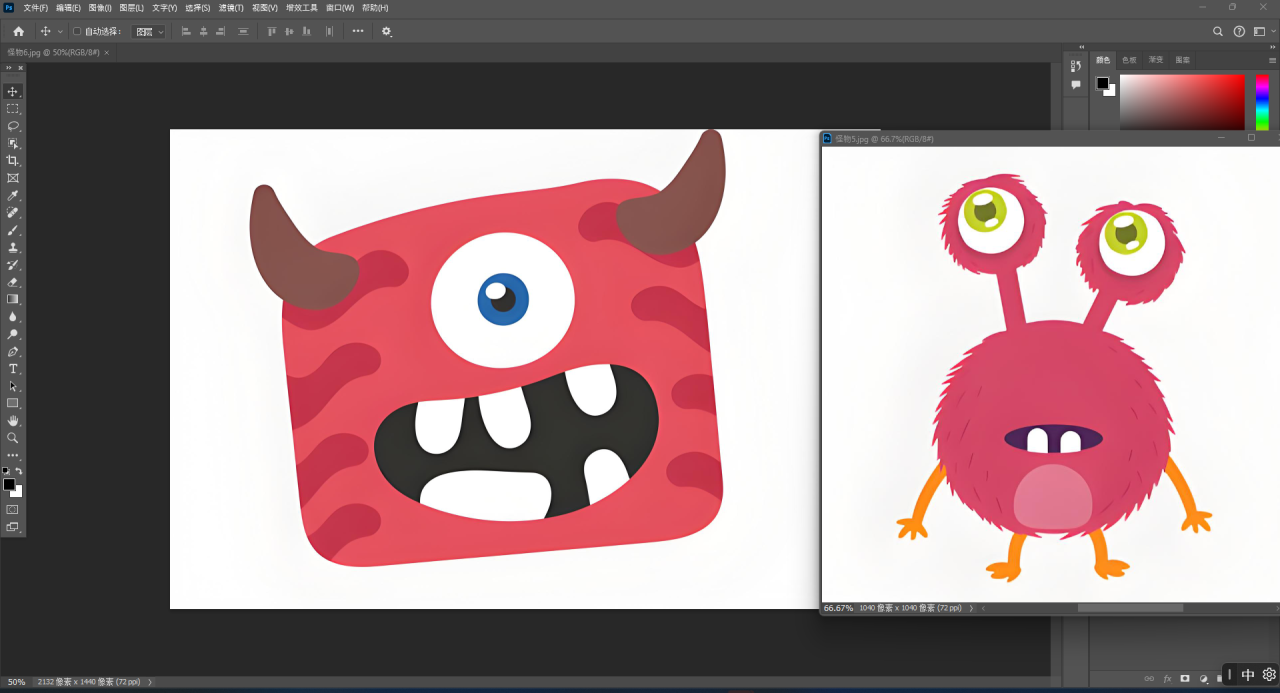1280x693 pixels.
Task: Pick the Eyedropper tool
Action: pyautogui.click(x=13, y=196)
